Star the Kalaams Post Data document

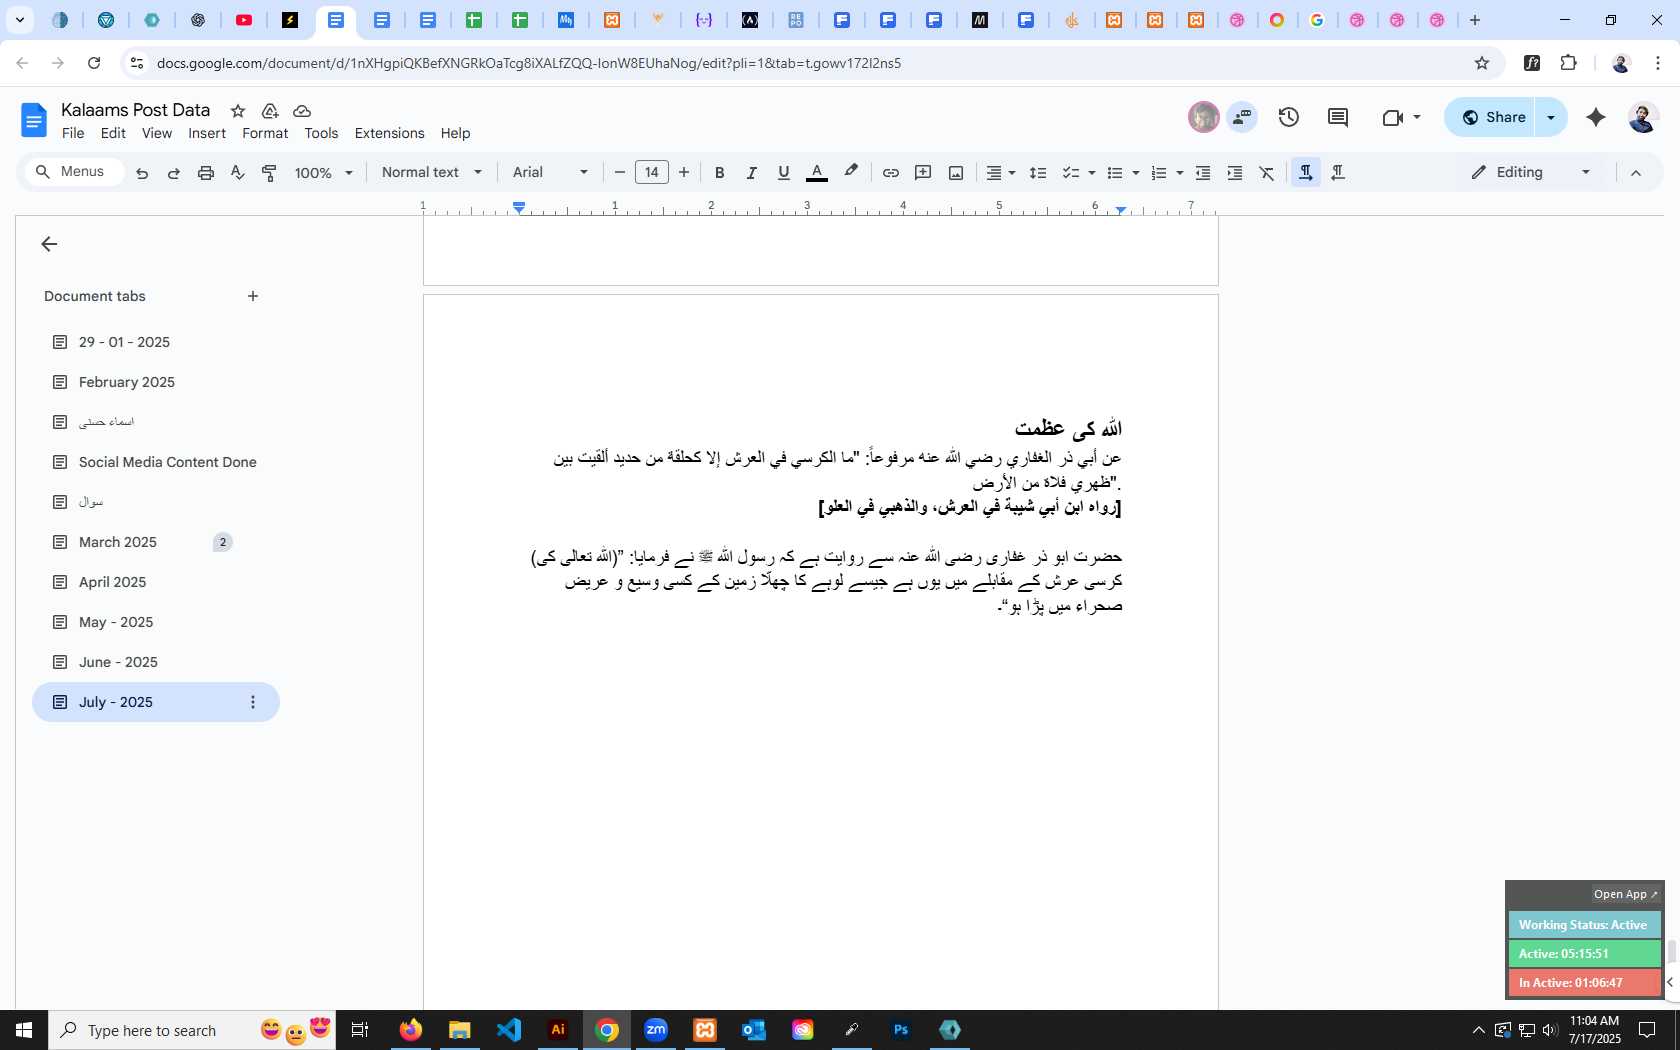tap(238, 111)
